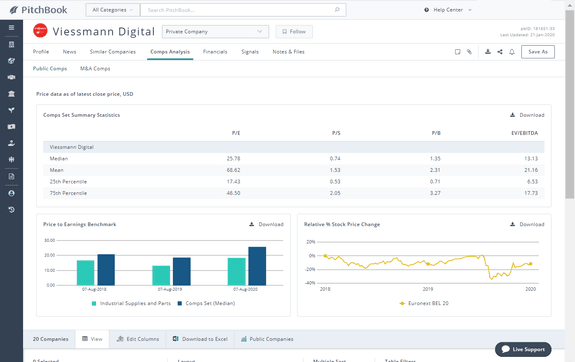This screenshot has height=362, width=575.
Task: Expand the Help Center menu
Action: (448, 10)
